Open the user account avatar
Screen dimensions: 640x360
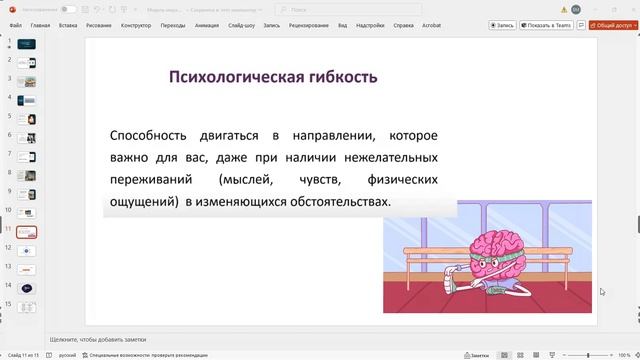[x=576, y=9]
